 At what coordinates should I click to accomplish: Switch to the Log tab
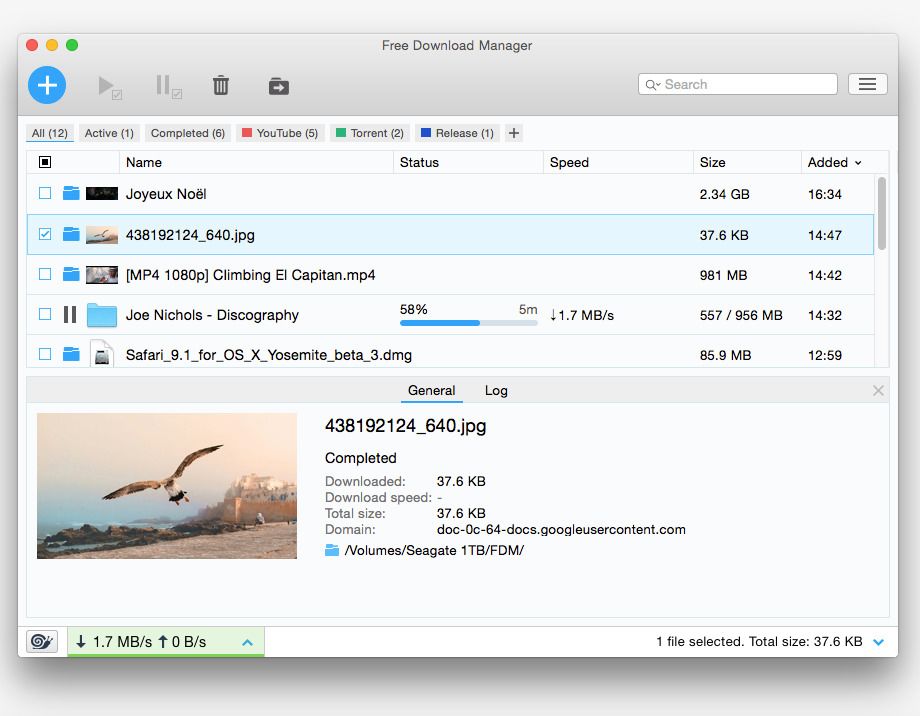pyautogui.click(x=496, y=391)
